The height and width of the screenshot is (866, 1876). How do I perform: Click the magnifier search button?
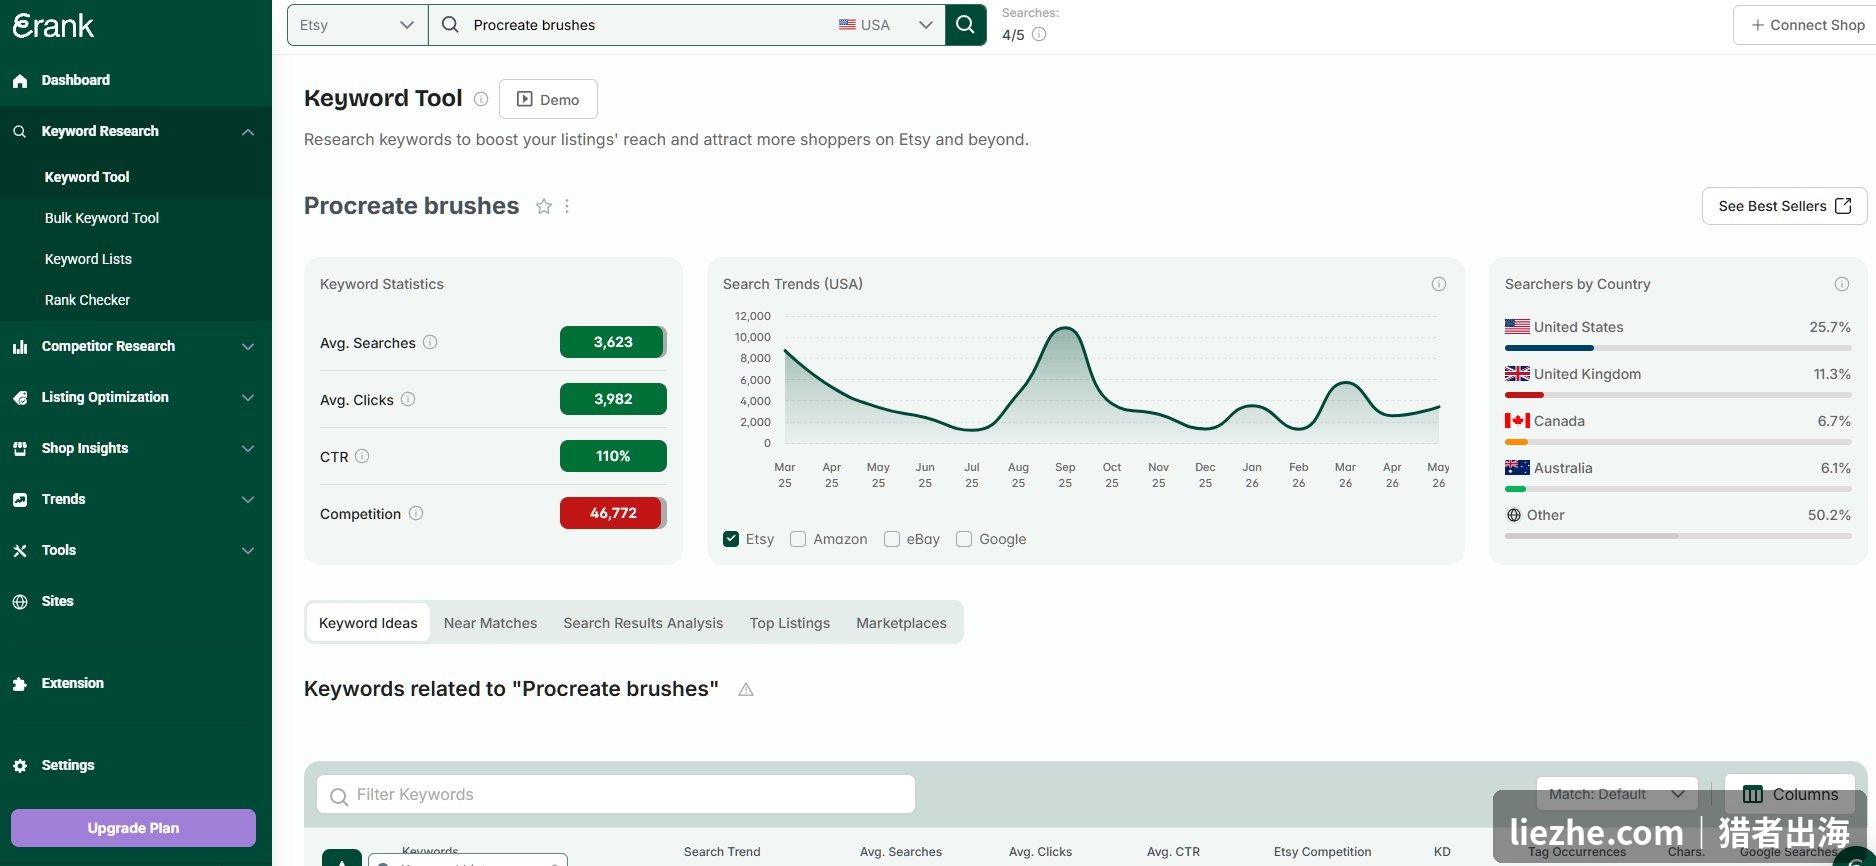[x=965, y=25]
